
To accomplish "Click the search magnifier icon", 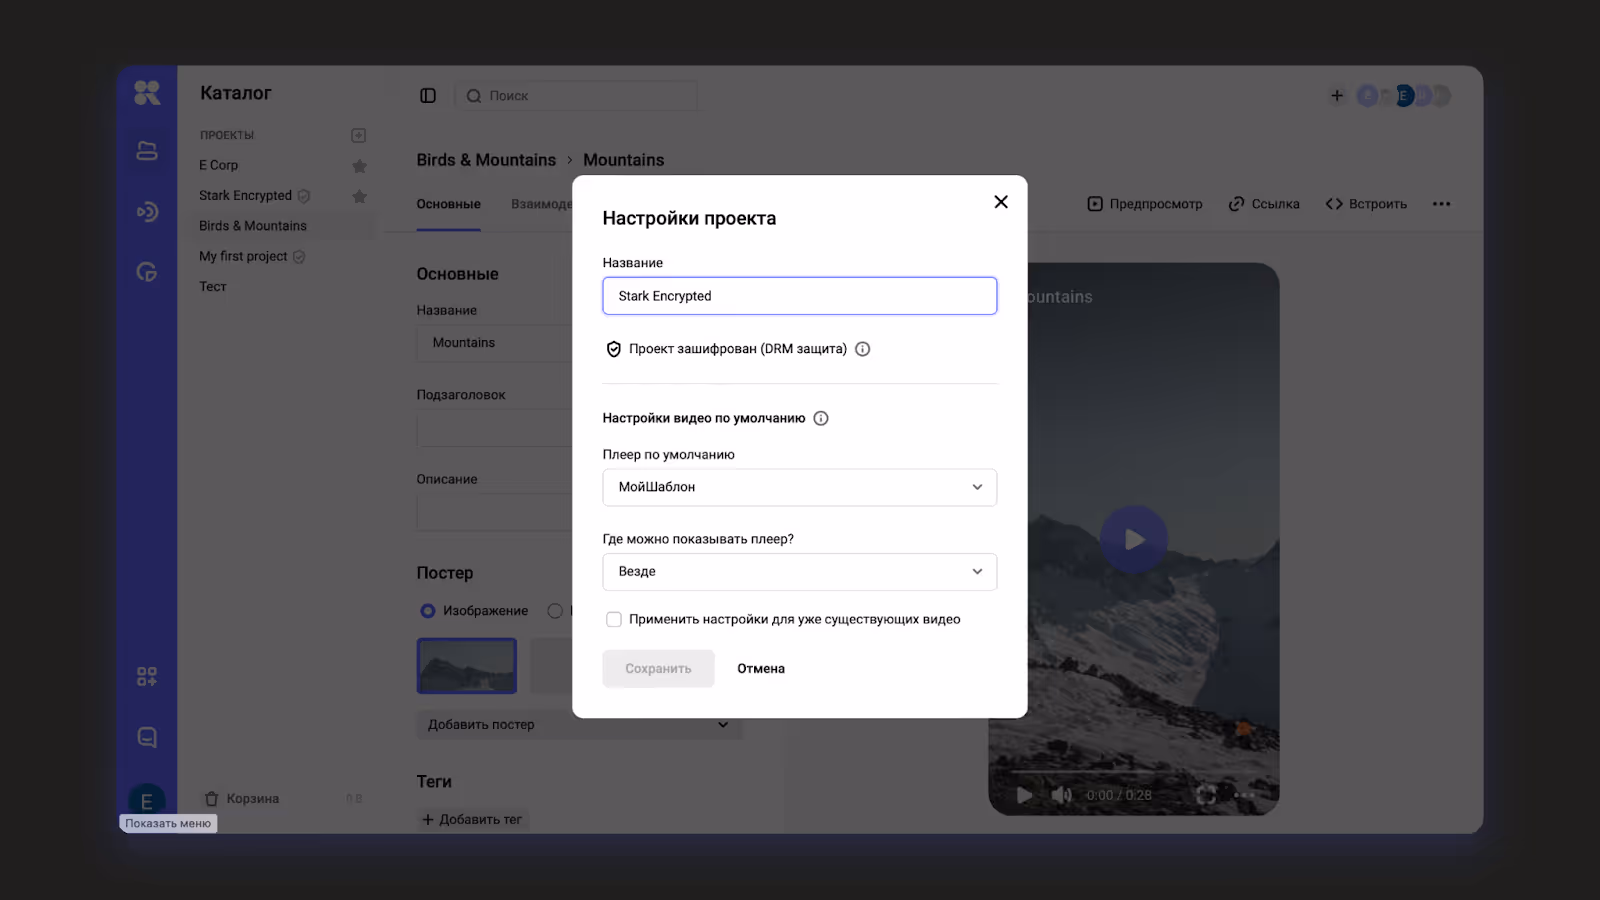I will [x=474, y=96].
